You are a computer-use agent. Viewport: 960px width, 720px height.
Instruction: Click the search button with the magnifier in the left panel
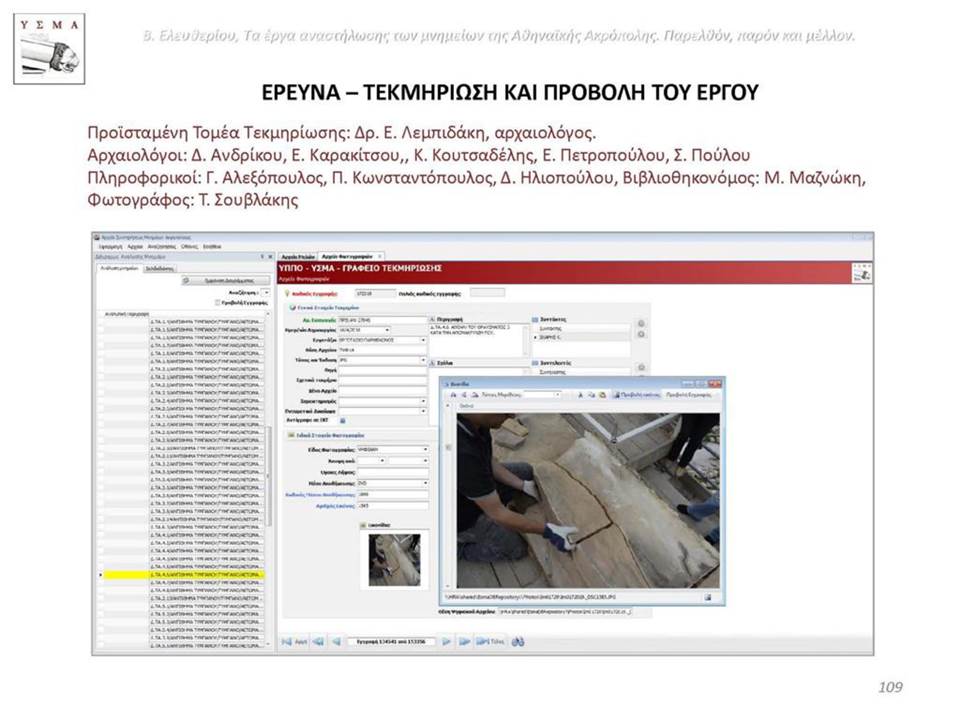[225, 280]
